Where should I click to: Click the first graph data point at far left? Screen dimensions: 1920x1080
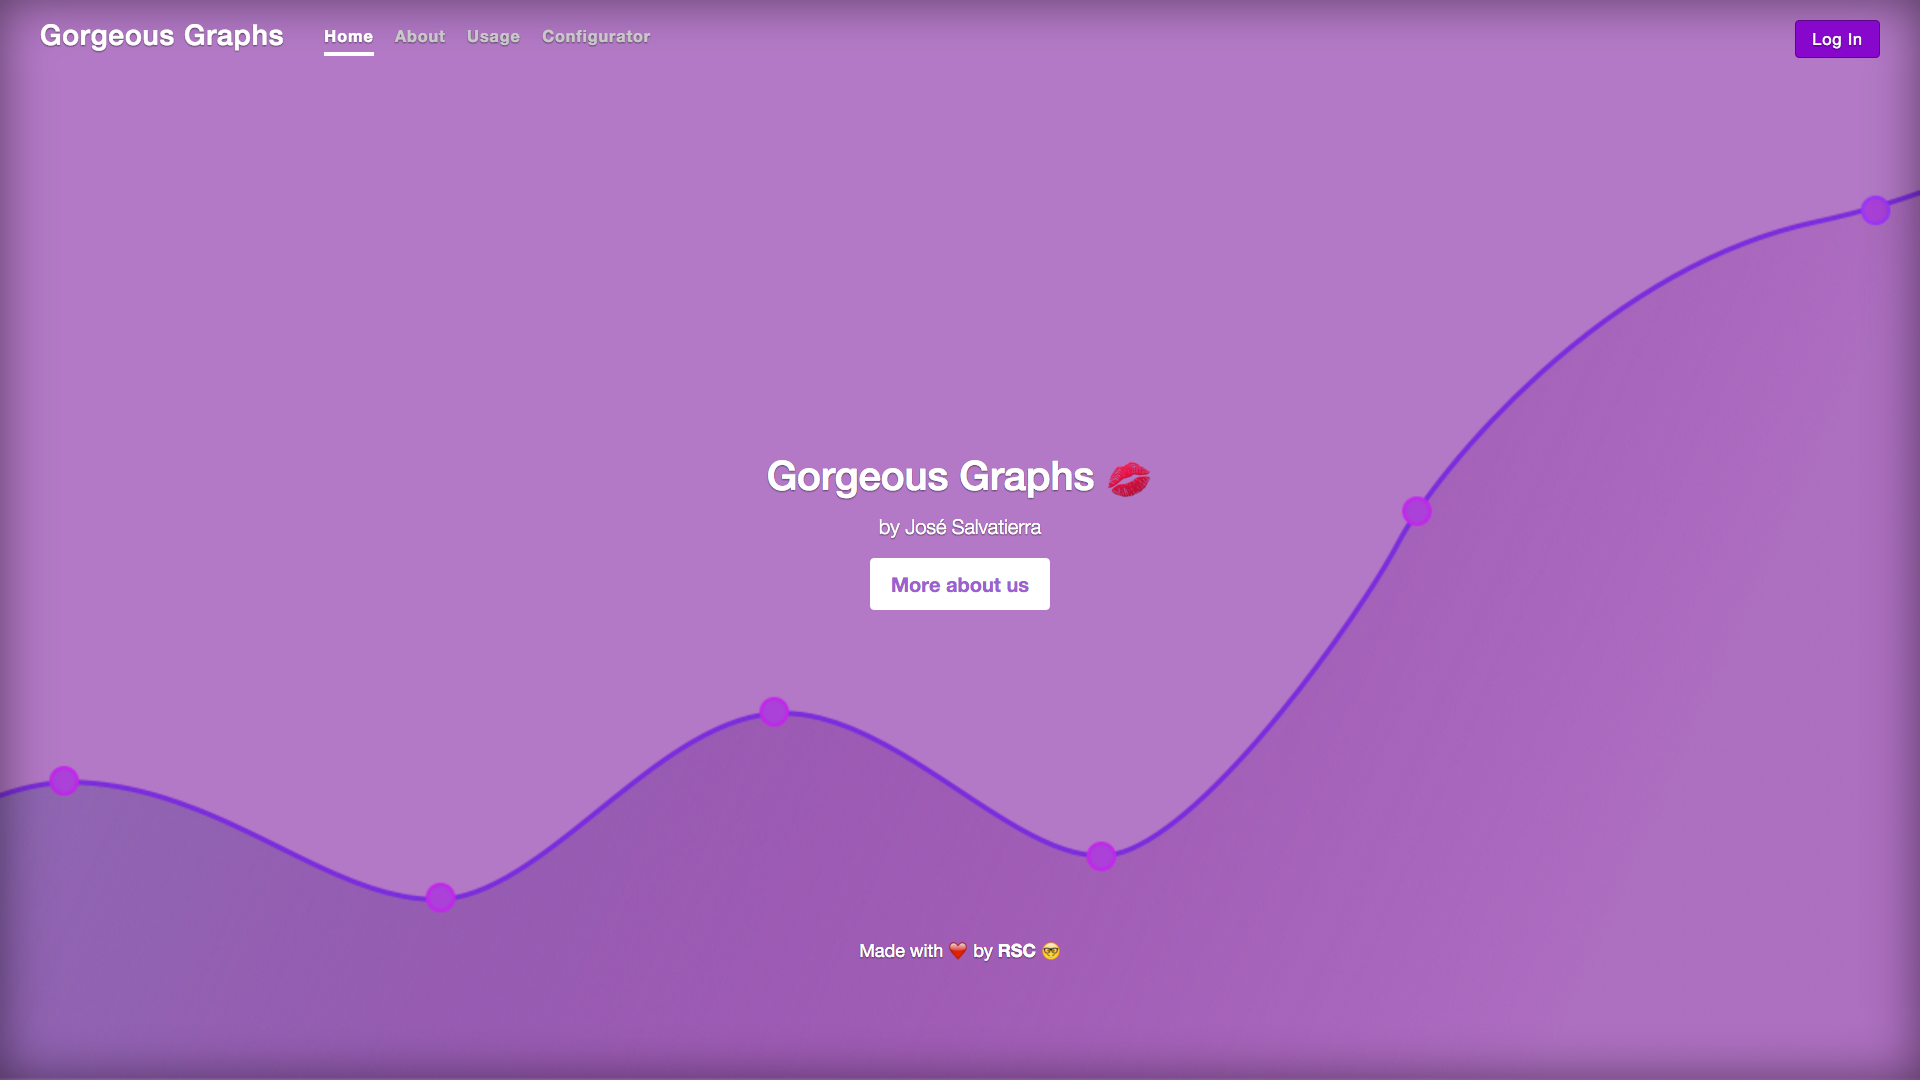pyautogui.click(x=64, y=781)
